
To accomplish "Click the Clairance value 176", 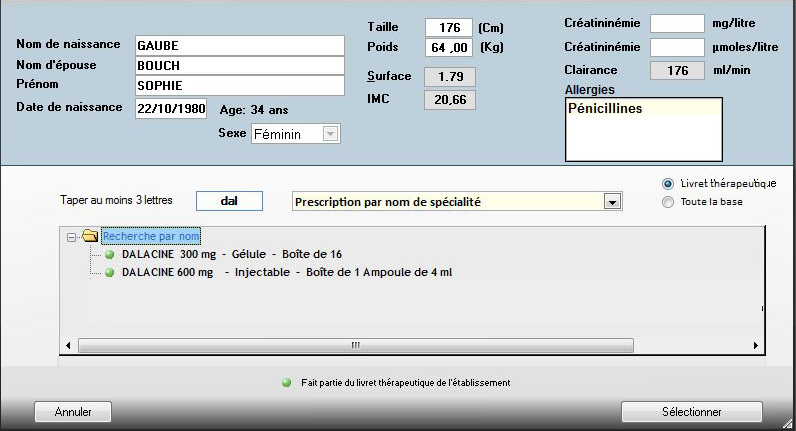I will tap(677, 71).
